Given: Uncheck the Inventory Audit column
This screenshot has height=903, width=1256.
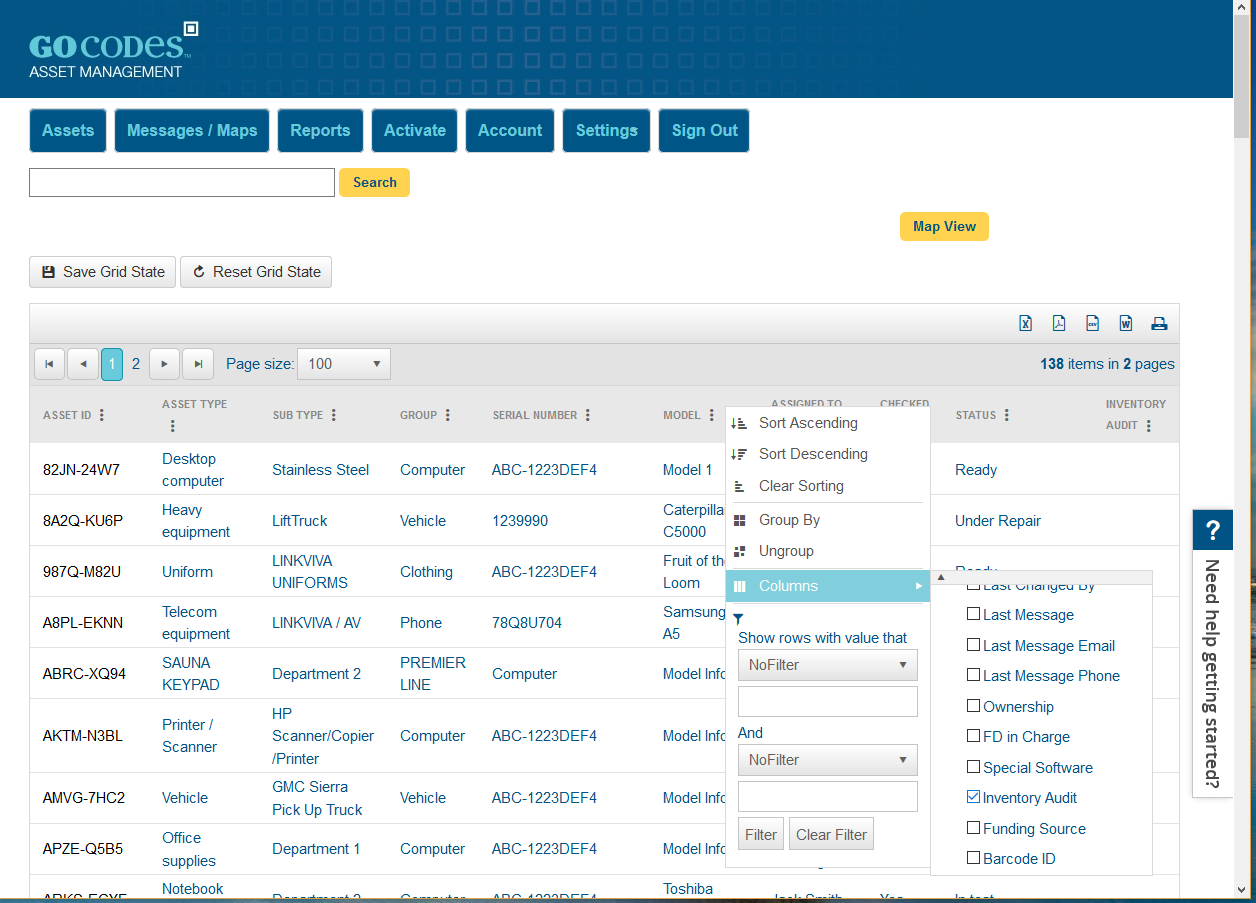Looking at the screenshot, I should tap(974, 797).
